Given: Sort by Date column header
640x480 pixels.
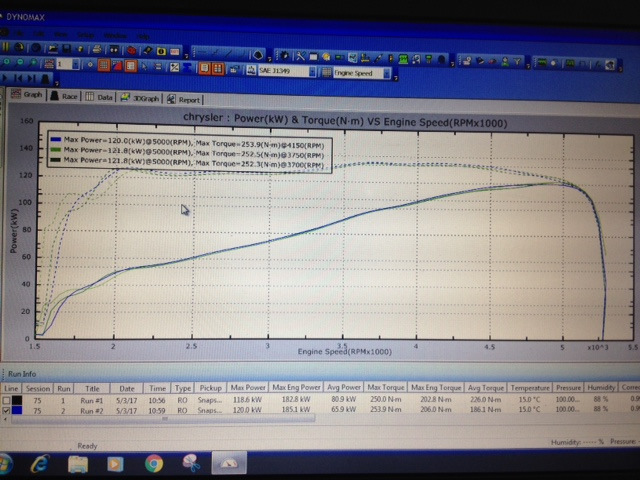Looking at the screenshot, I should point(127,389).
